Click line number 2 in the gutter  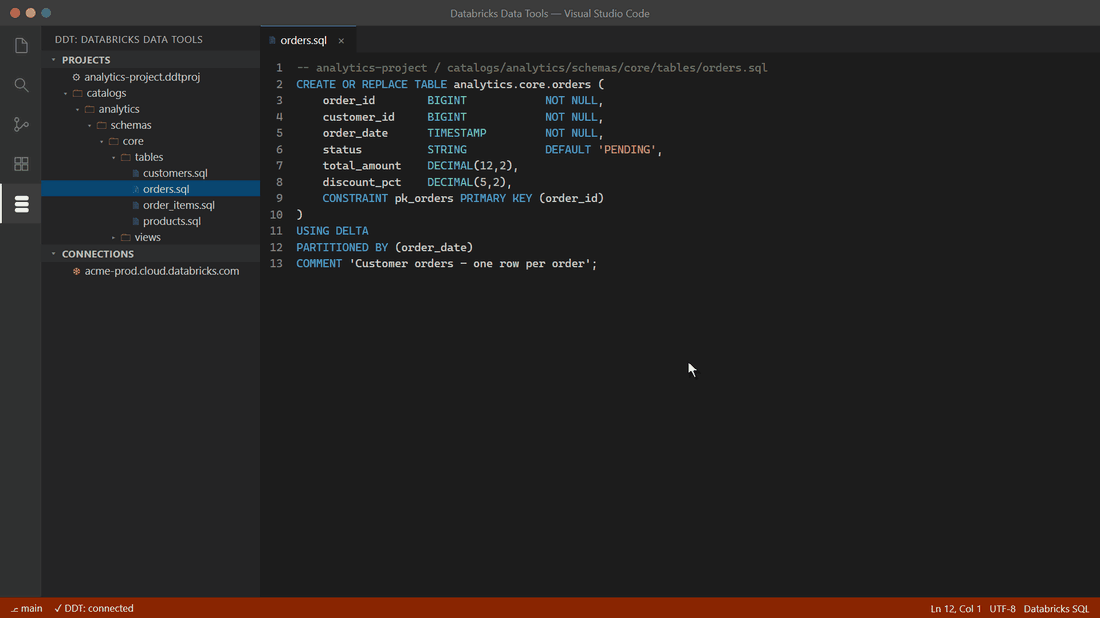click(x=279, y=84)
